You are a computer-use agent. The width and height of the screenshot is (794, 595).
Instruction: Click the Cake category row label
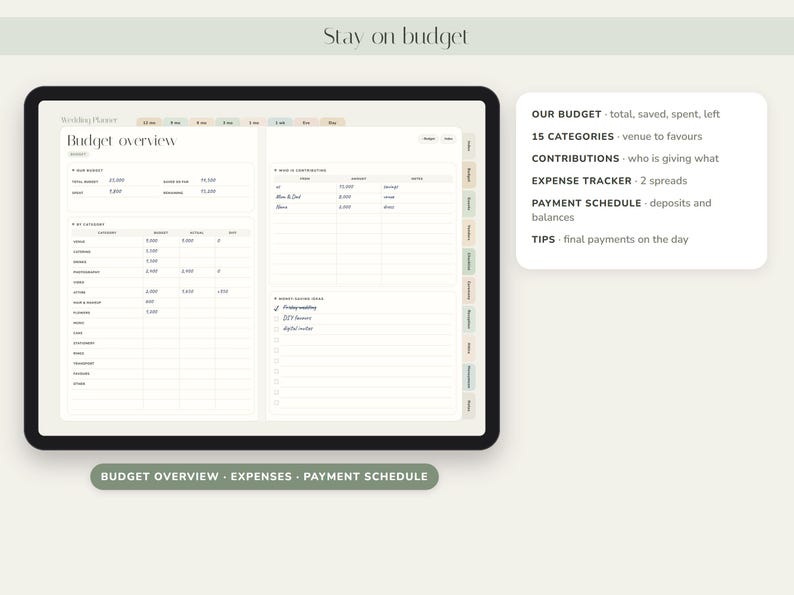coord(78,333)
